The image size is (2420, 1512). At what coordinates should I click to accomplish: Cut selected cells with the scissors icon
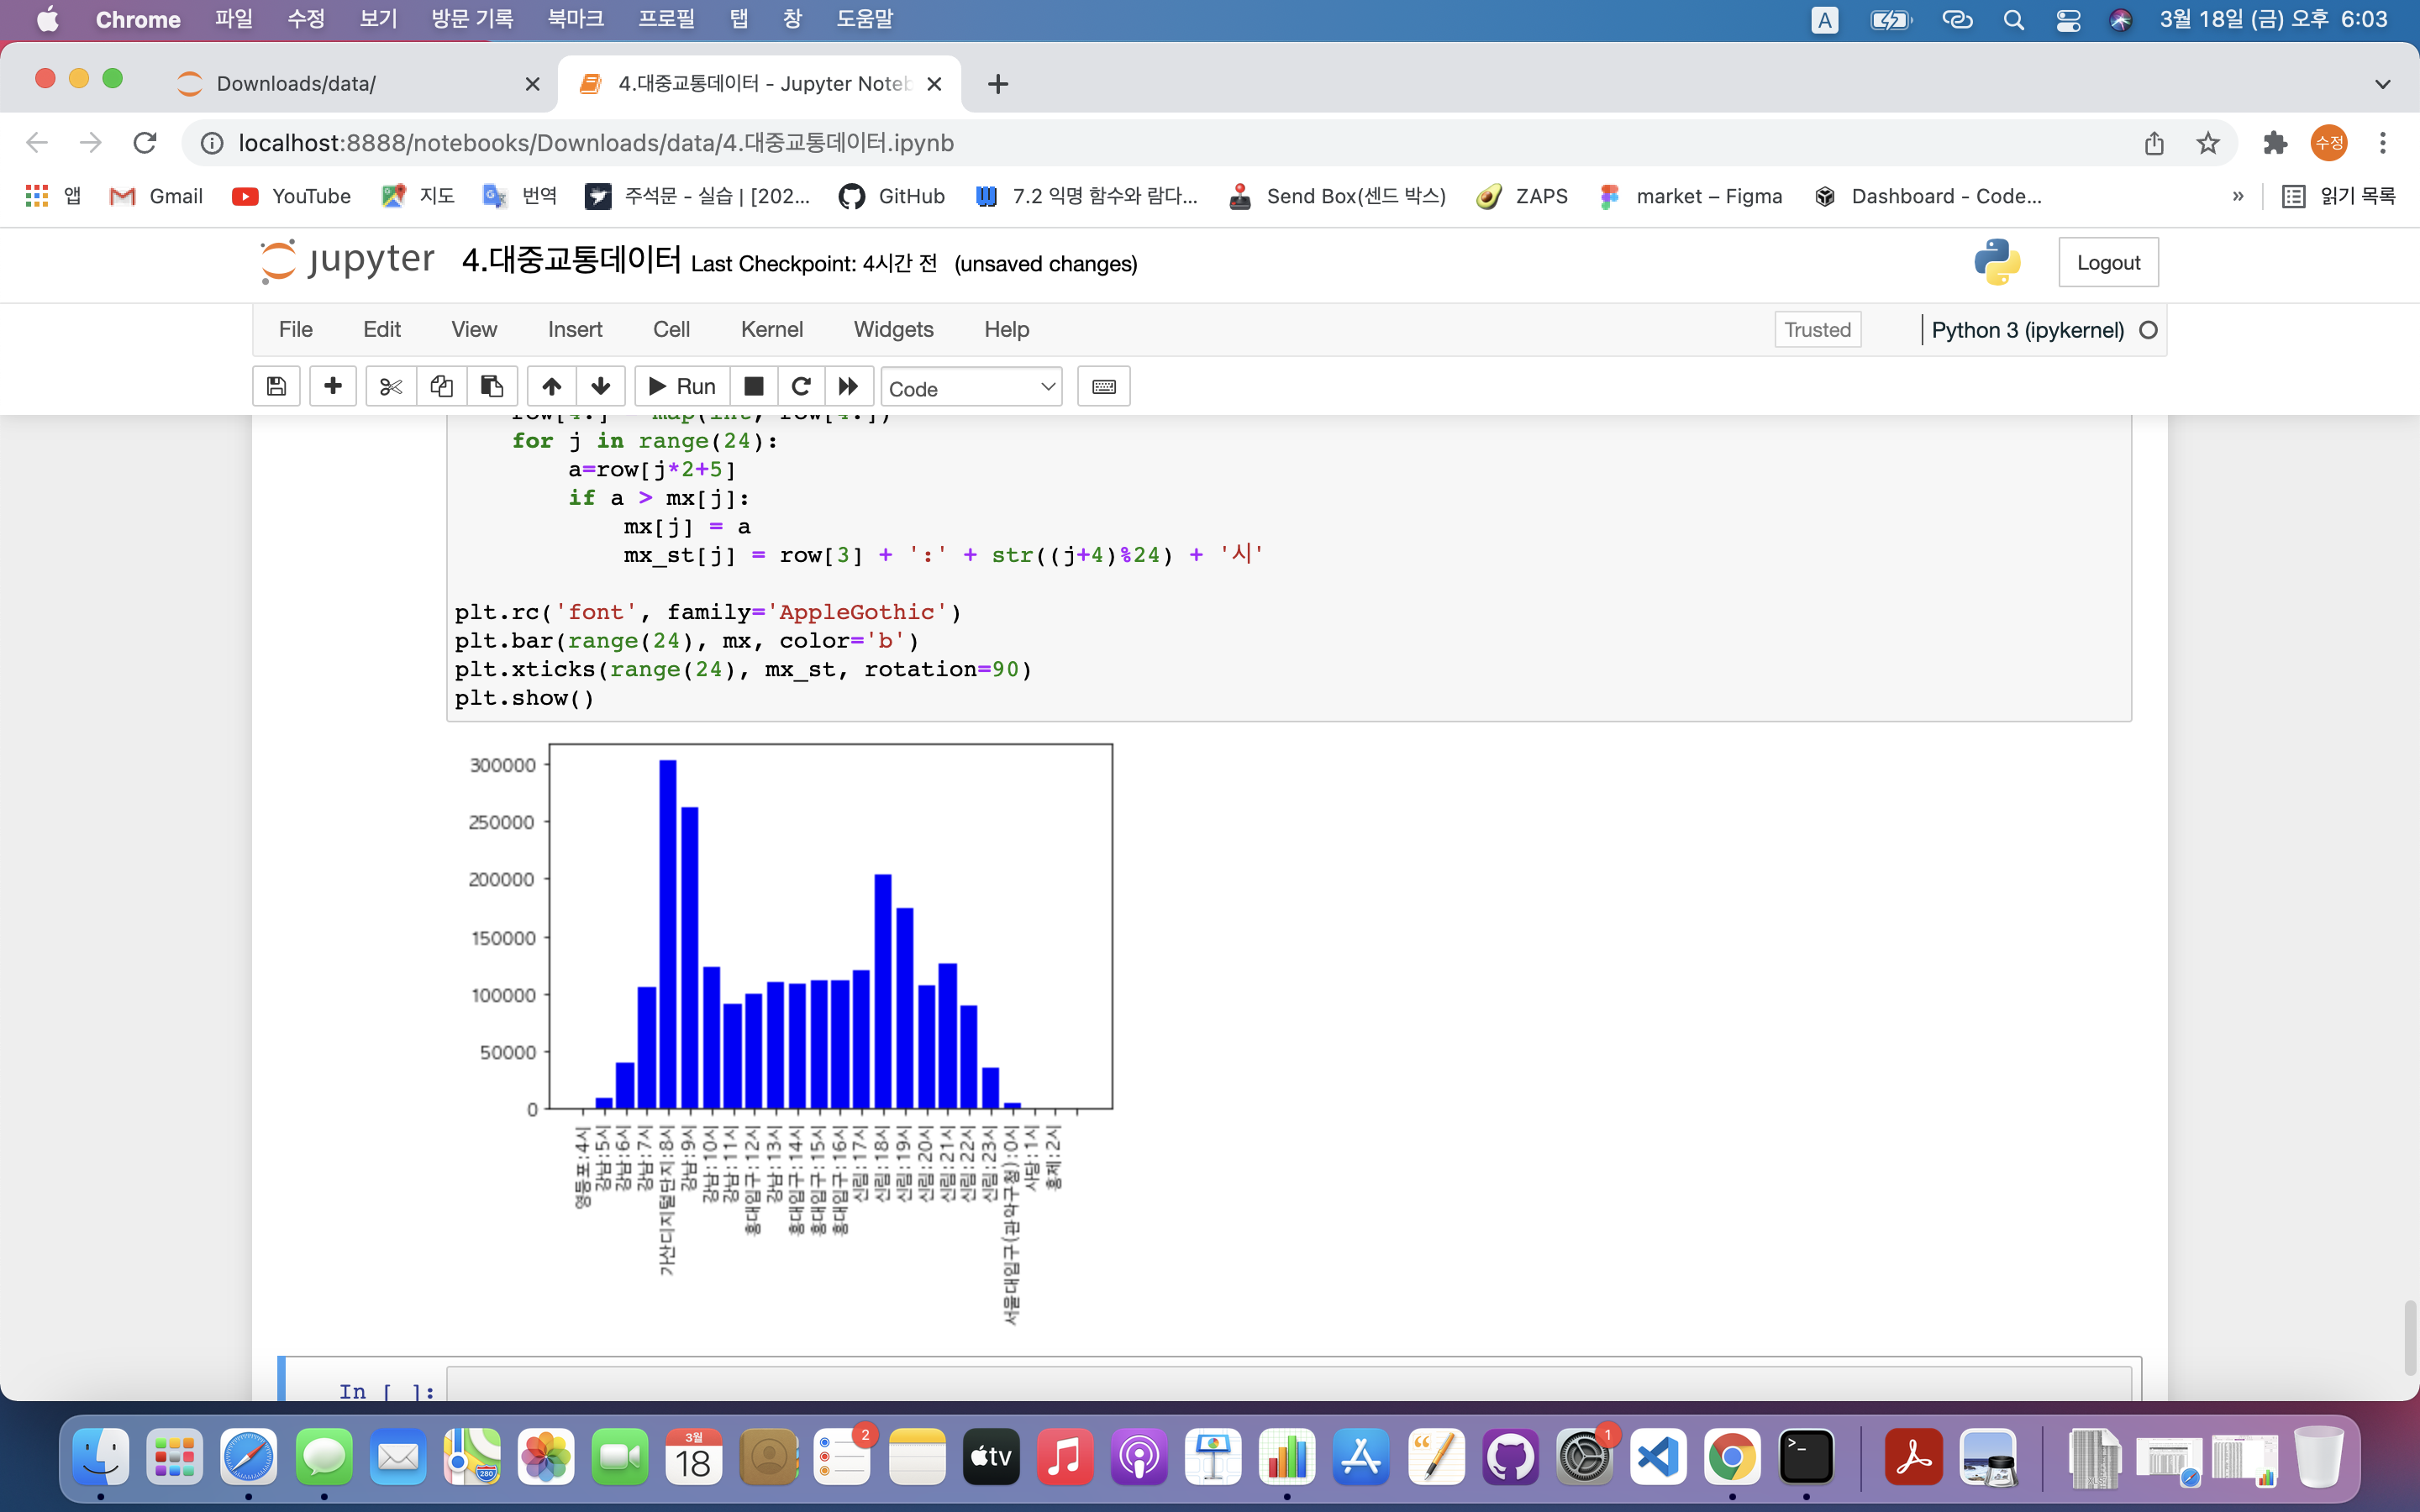tap(391, 386)
